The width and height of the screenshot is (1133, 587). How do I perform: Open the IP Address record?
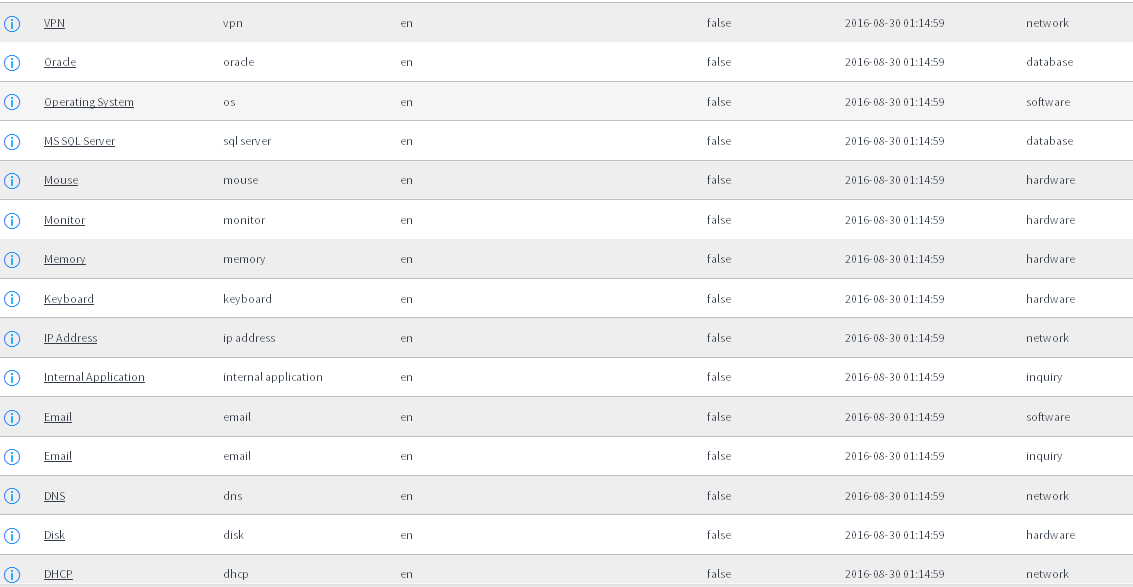71,338
